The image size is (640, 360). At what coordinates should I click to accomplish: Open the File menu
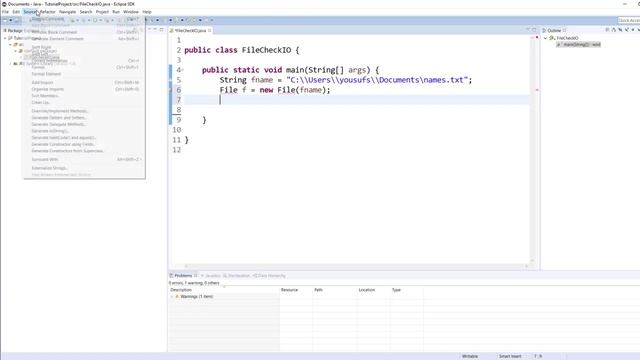5,12
